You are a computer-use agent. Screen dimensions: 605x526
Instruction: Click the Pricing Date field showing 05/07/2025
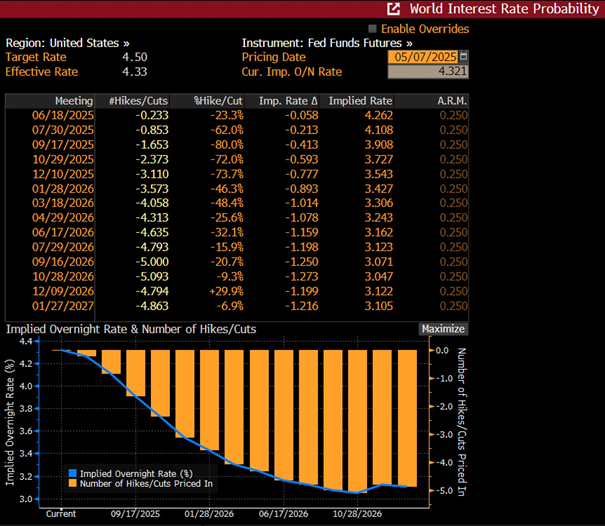click(422, 57)
